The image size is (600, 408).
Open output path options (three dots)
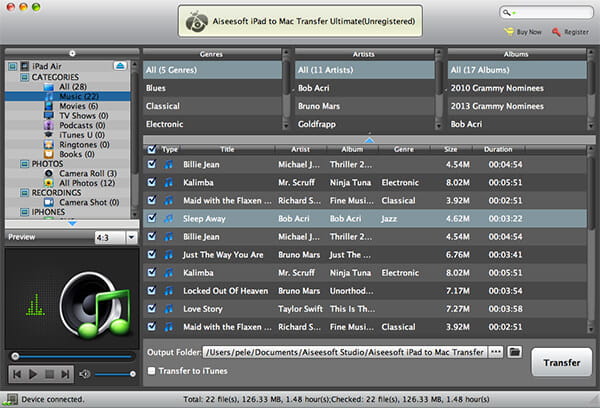click(496, 352)
